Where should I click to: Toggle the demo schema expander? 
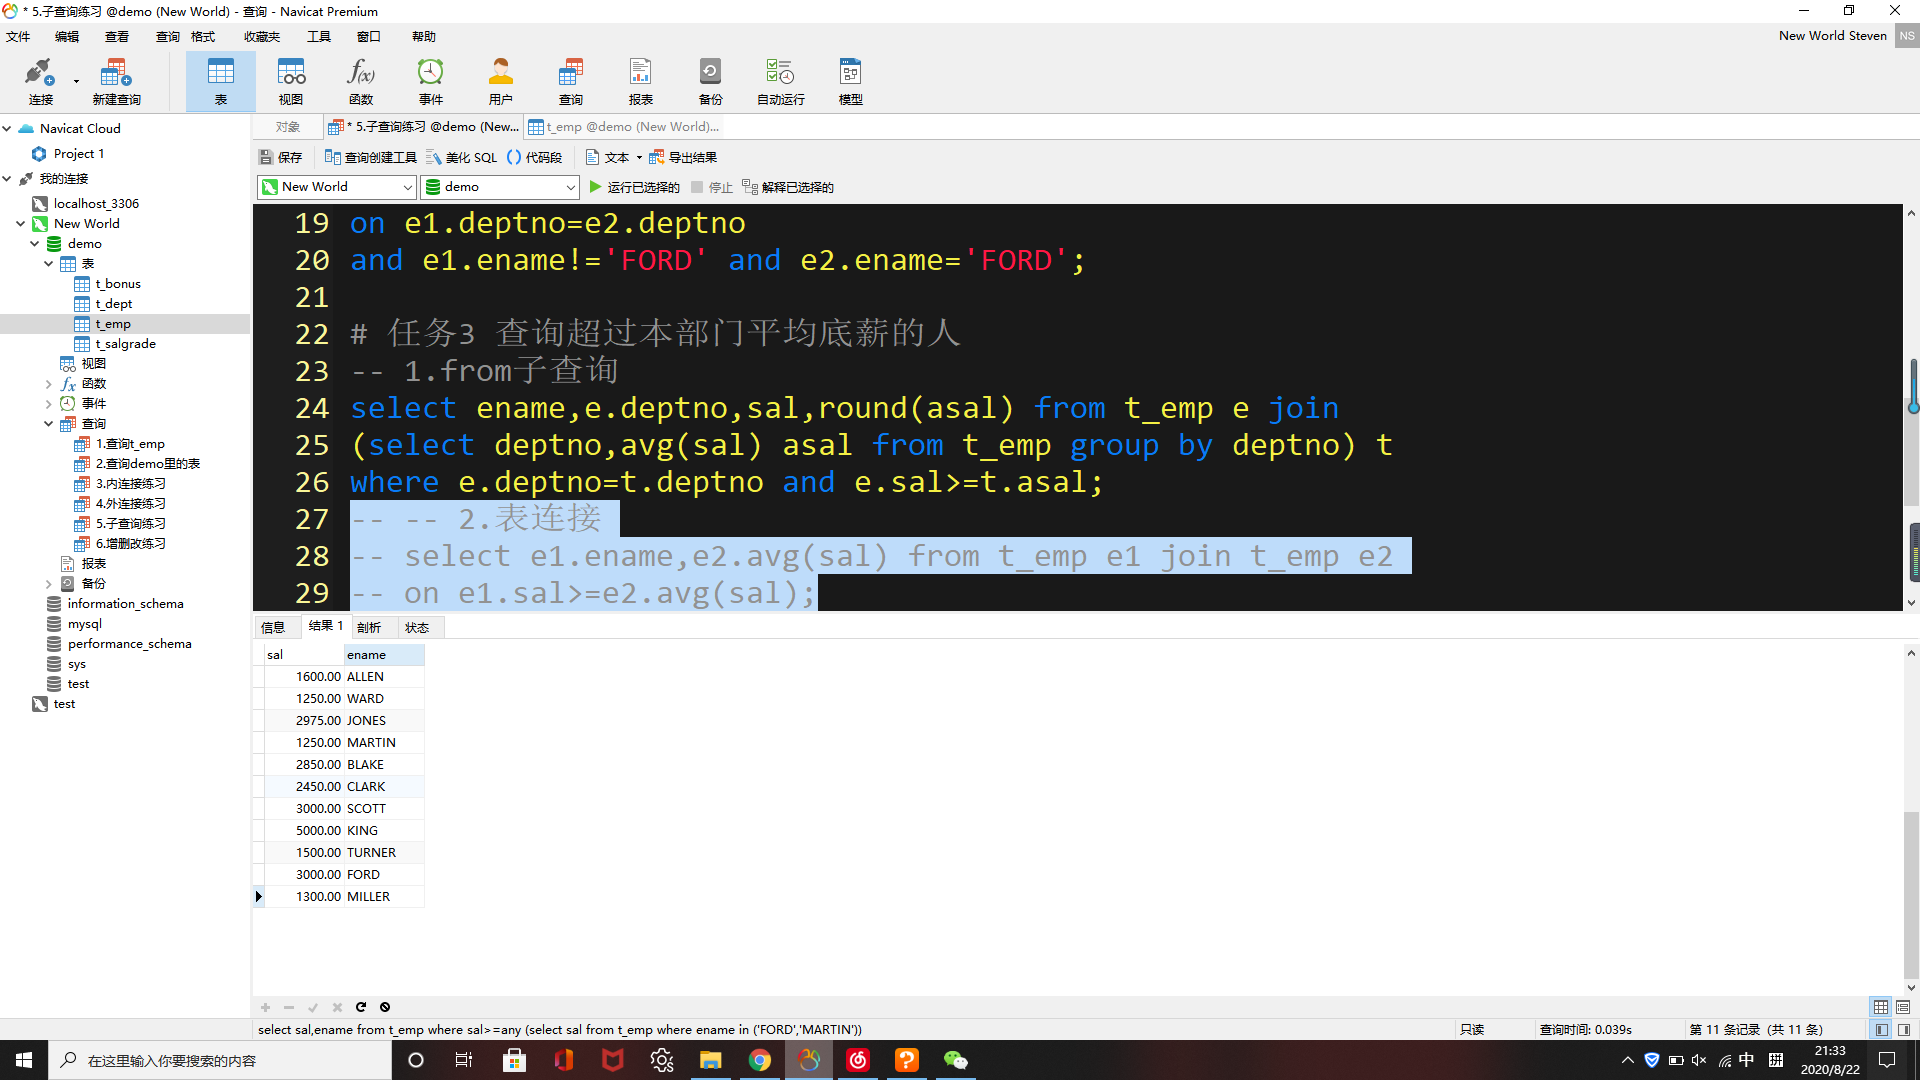coord(29,244)
